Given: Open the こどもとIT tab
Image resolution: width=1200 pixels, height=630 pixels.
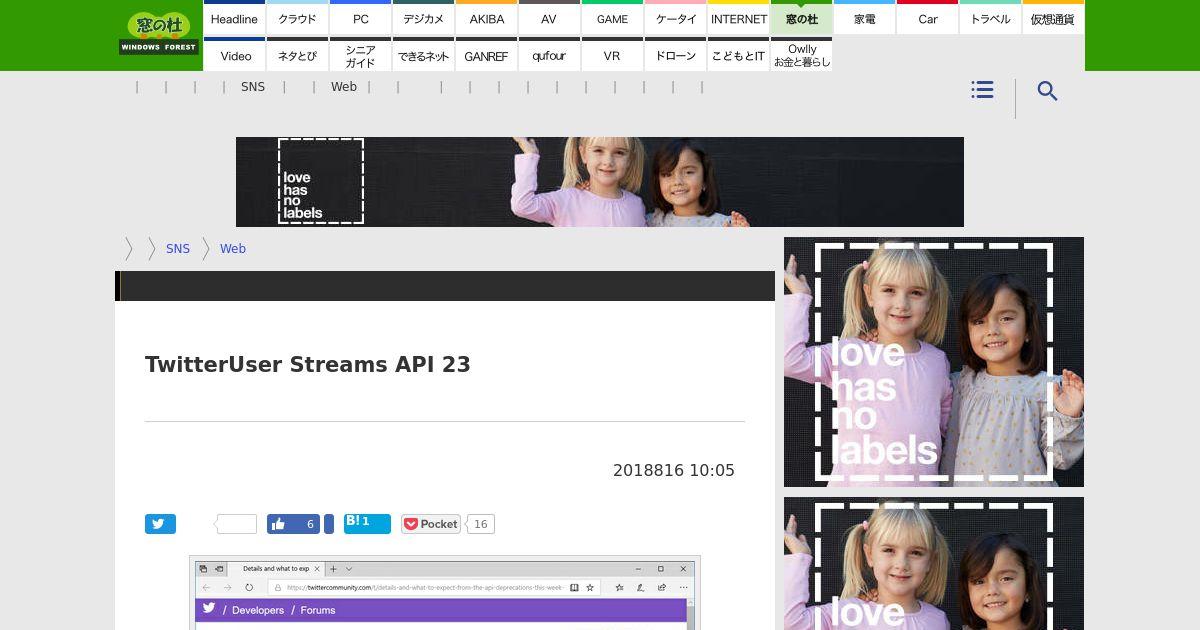Looking at the screenshot, I should (x=738, y=55).
